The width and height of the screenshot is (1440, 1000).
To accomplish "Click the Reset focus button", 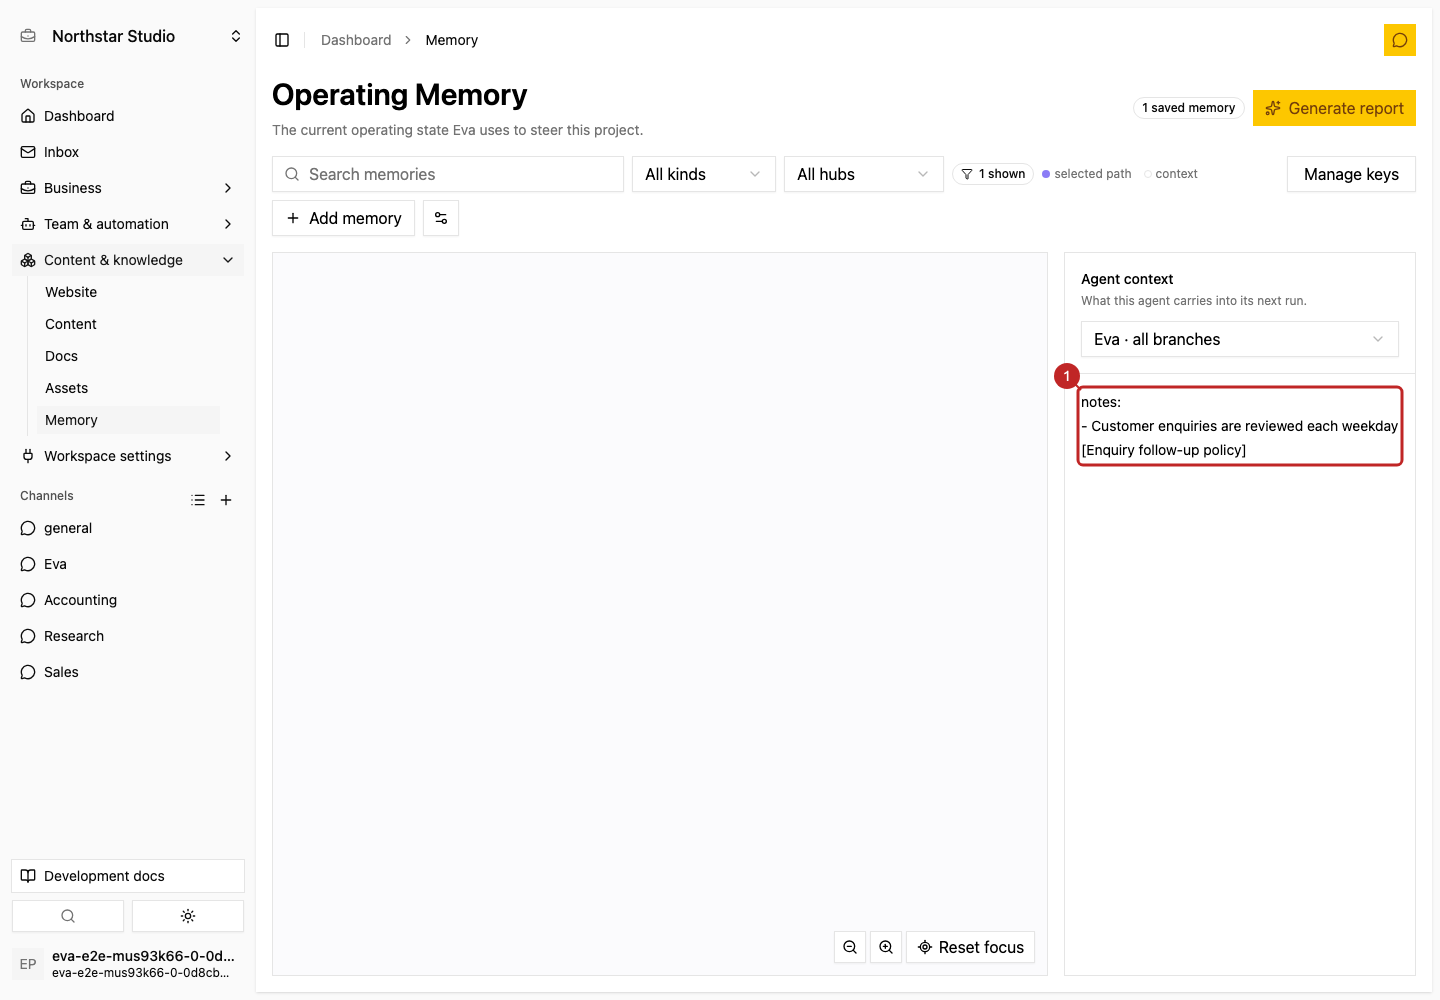I will [x=970, y=947].
